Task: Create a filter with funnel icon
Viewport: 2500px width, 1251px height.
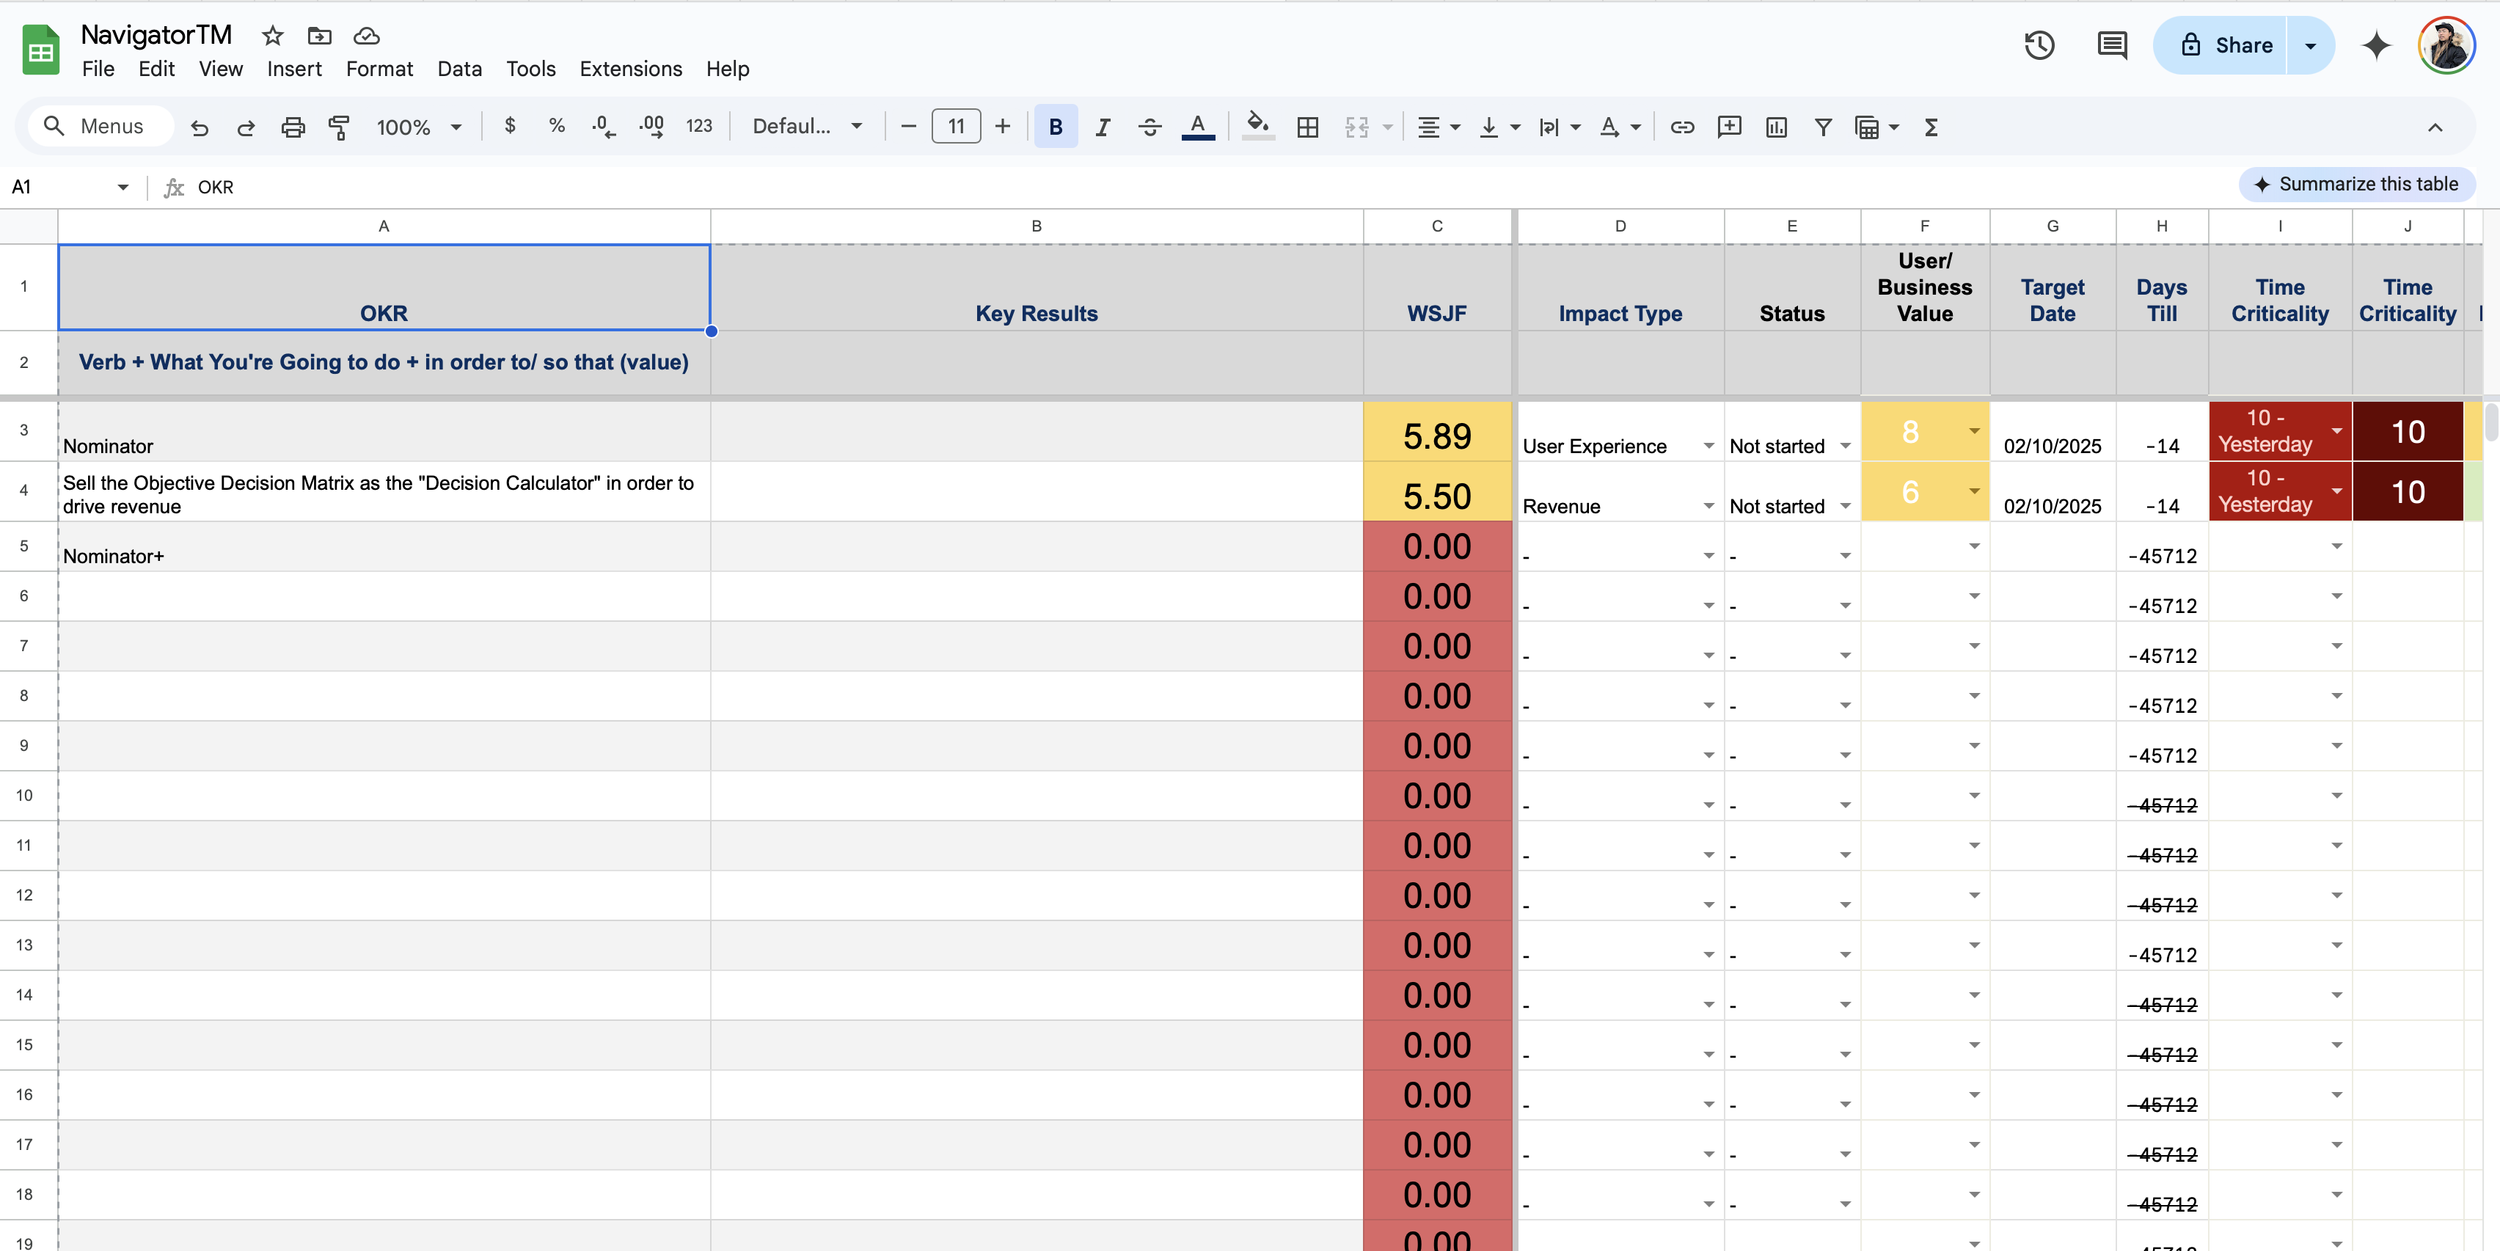Action: 1824,127
